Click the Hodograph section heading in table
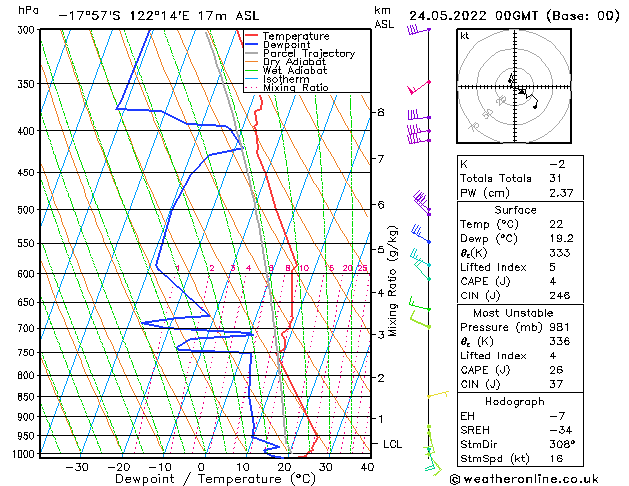629x486 pixels. 515,402
